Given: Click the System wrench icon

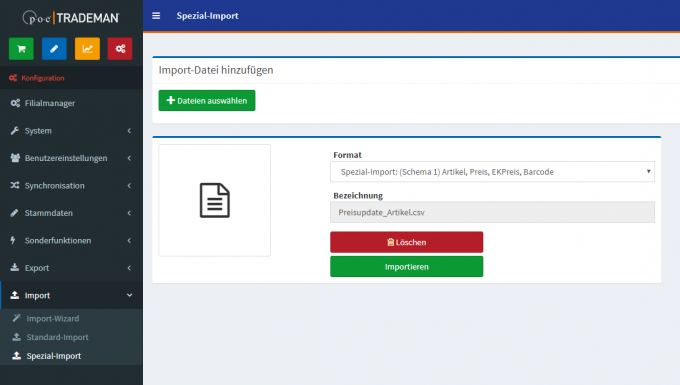Looking at the screenshot, I should click(x=15, y=131).
